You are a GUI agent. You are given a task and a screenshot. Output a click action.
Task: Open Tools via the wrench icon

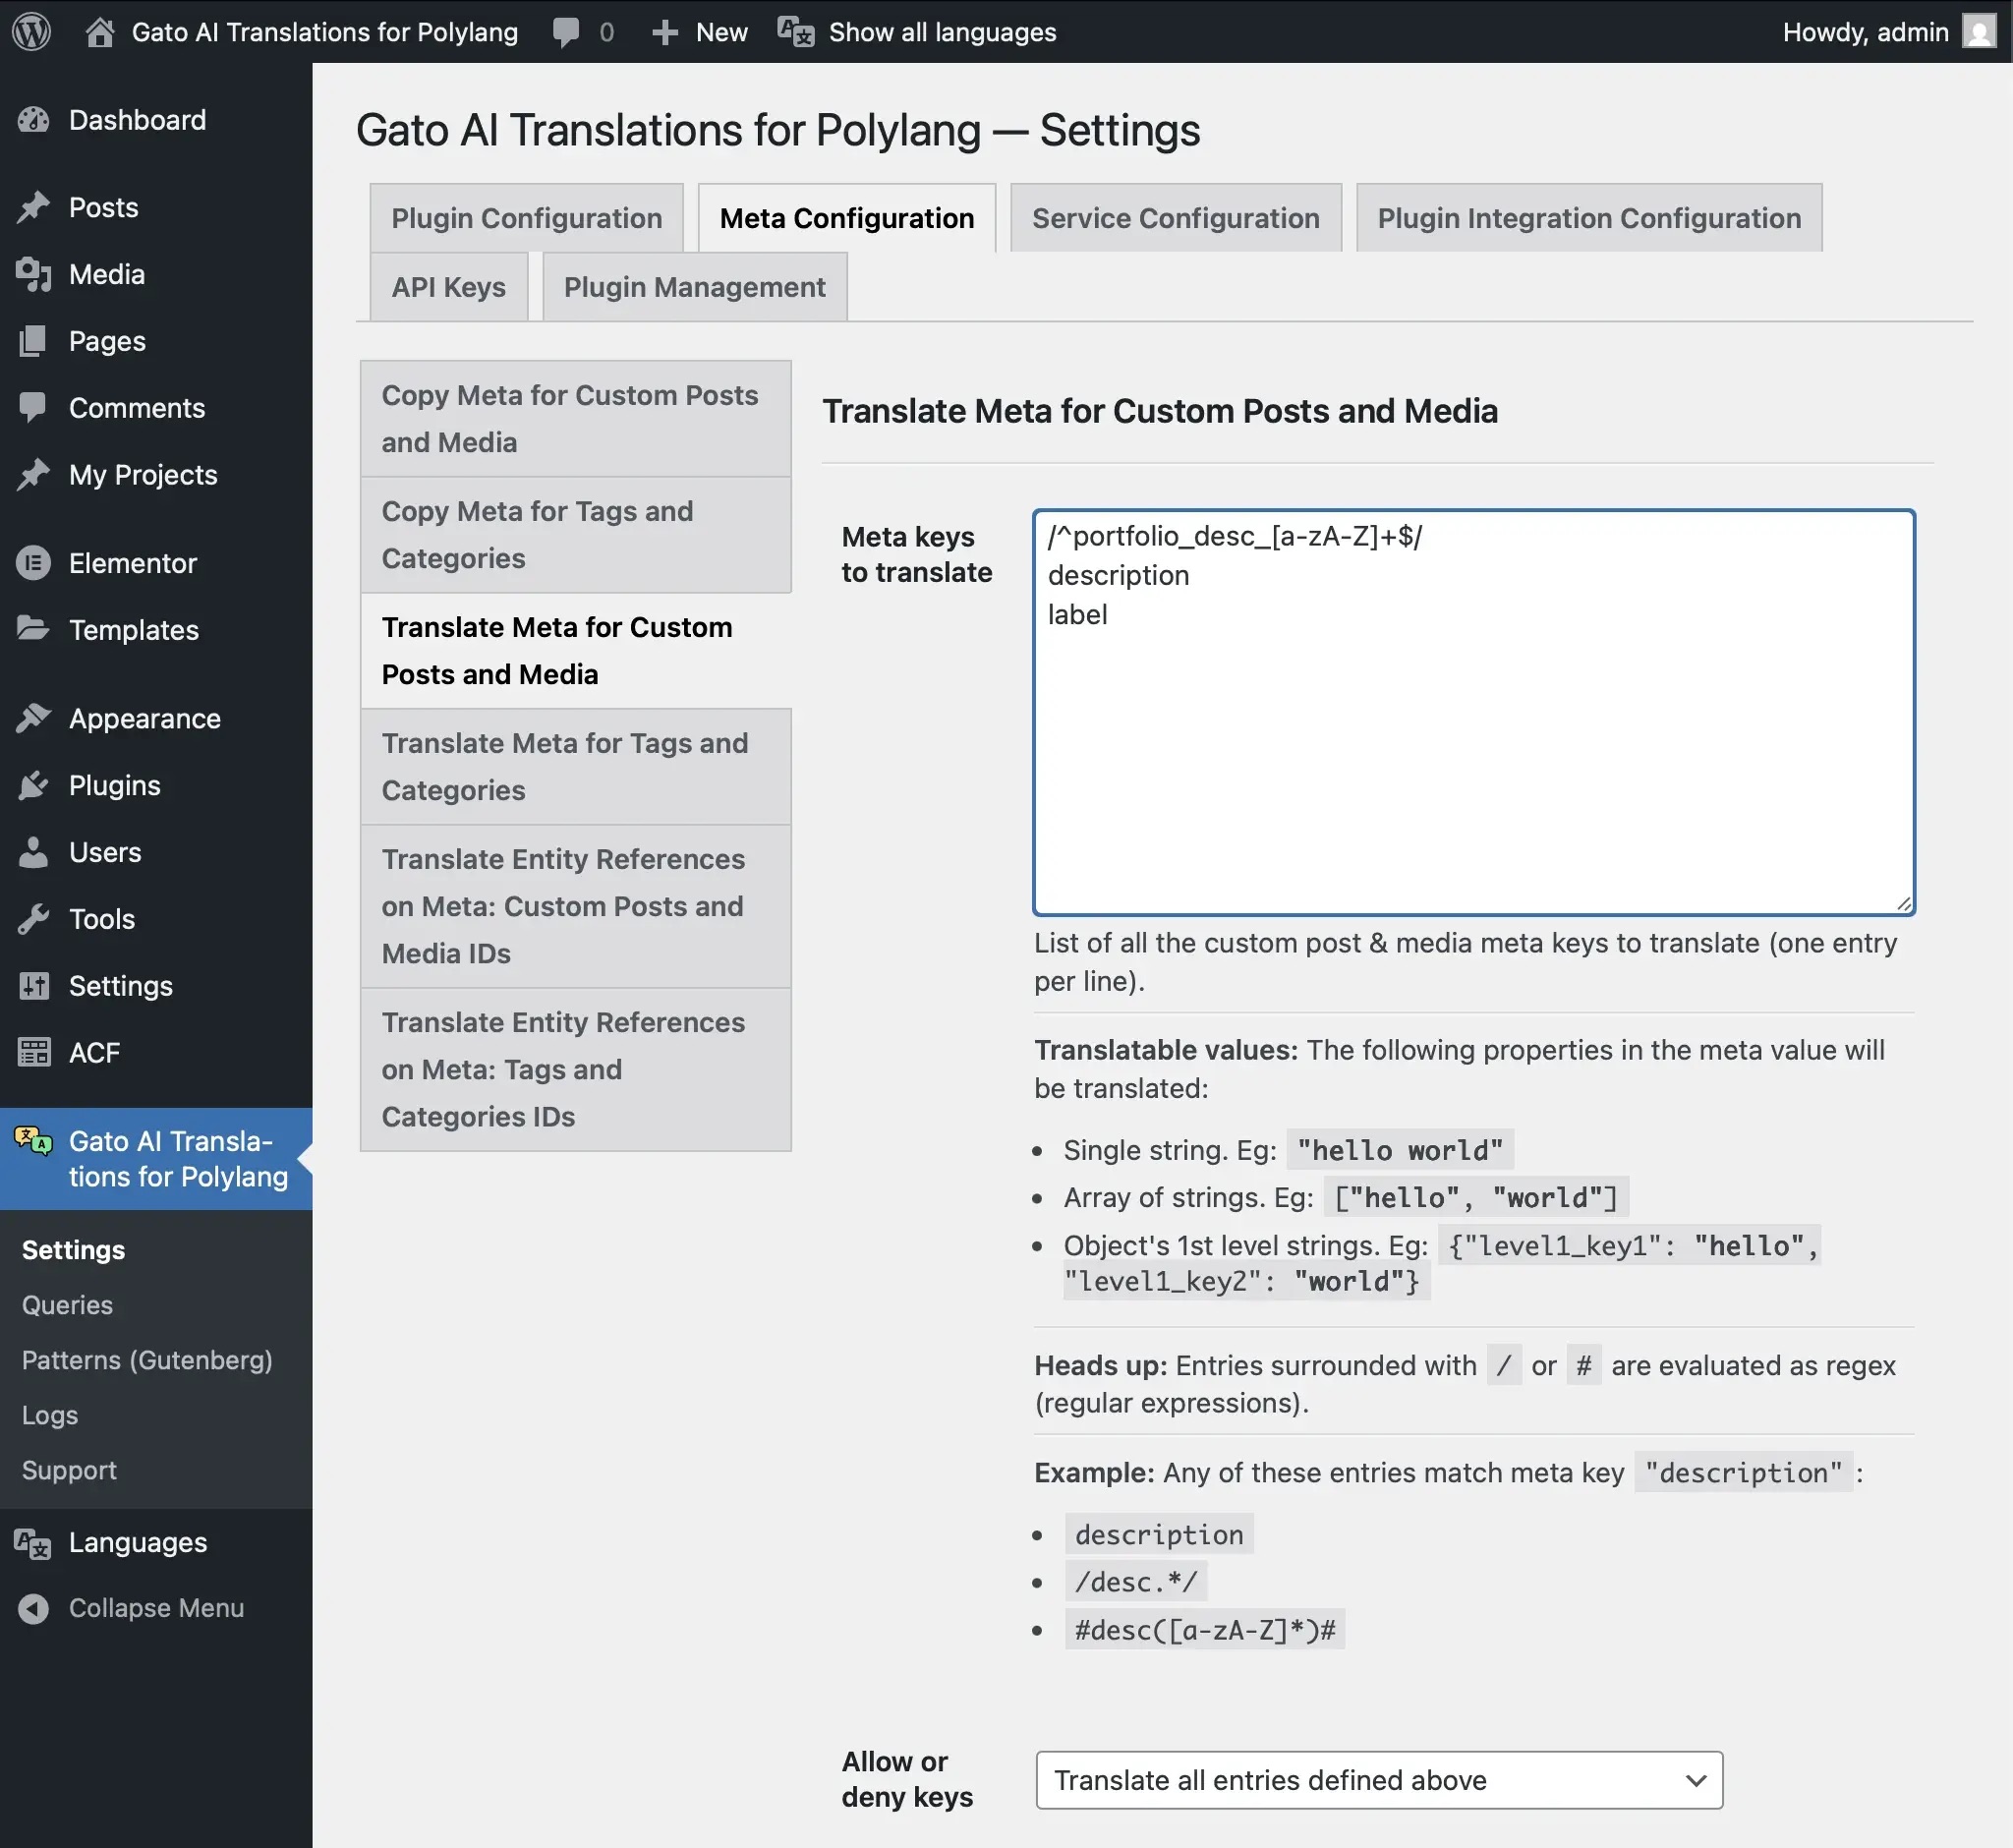33,919
